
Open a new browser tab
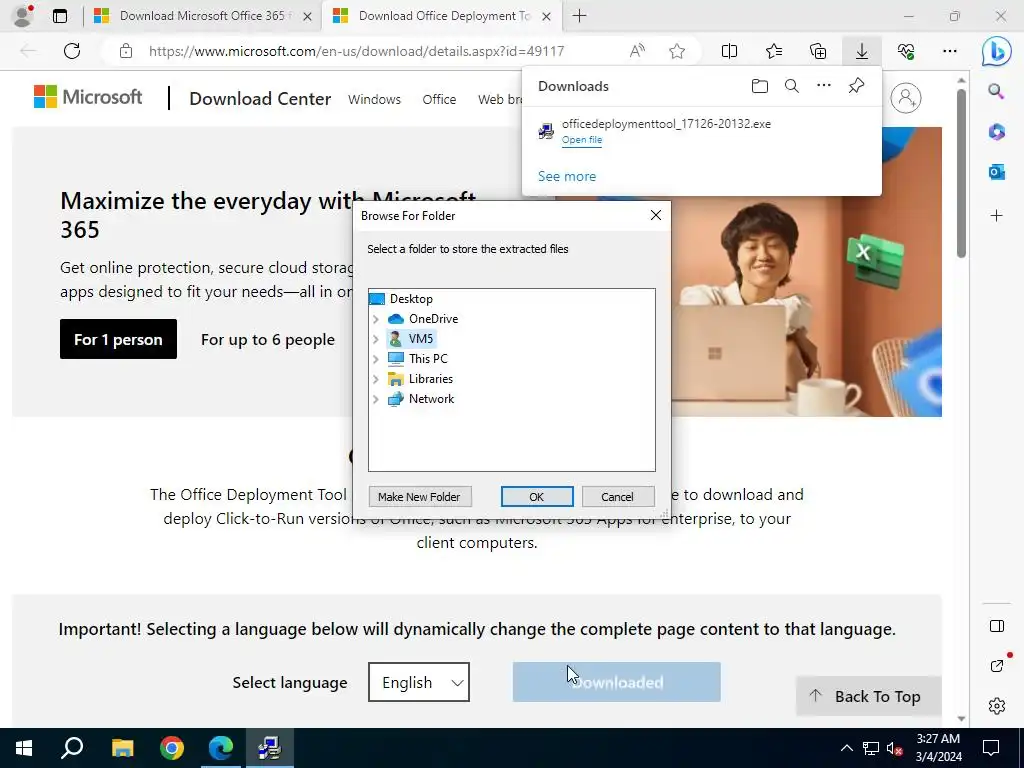point(579,16)
